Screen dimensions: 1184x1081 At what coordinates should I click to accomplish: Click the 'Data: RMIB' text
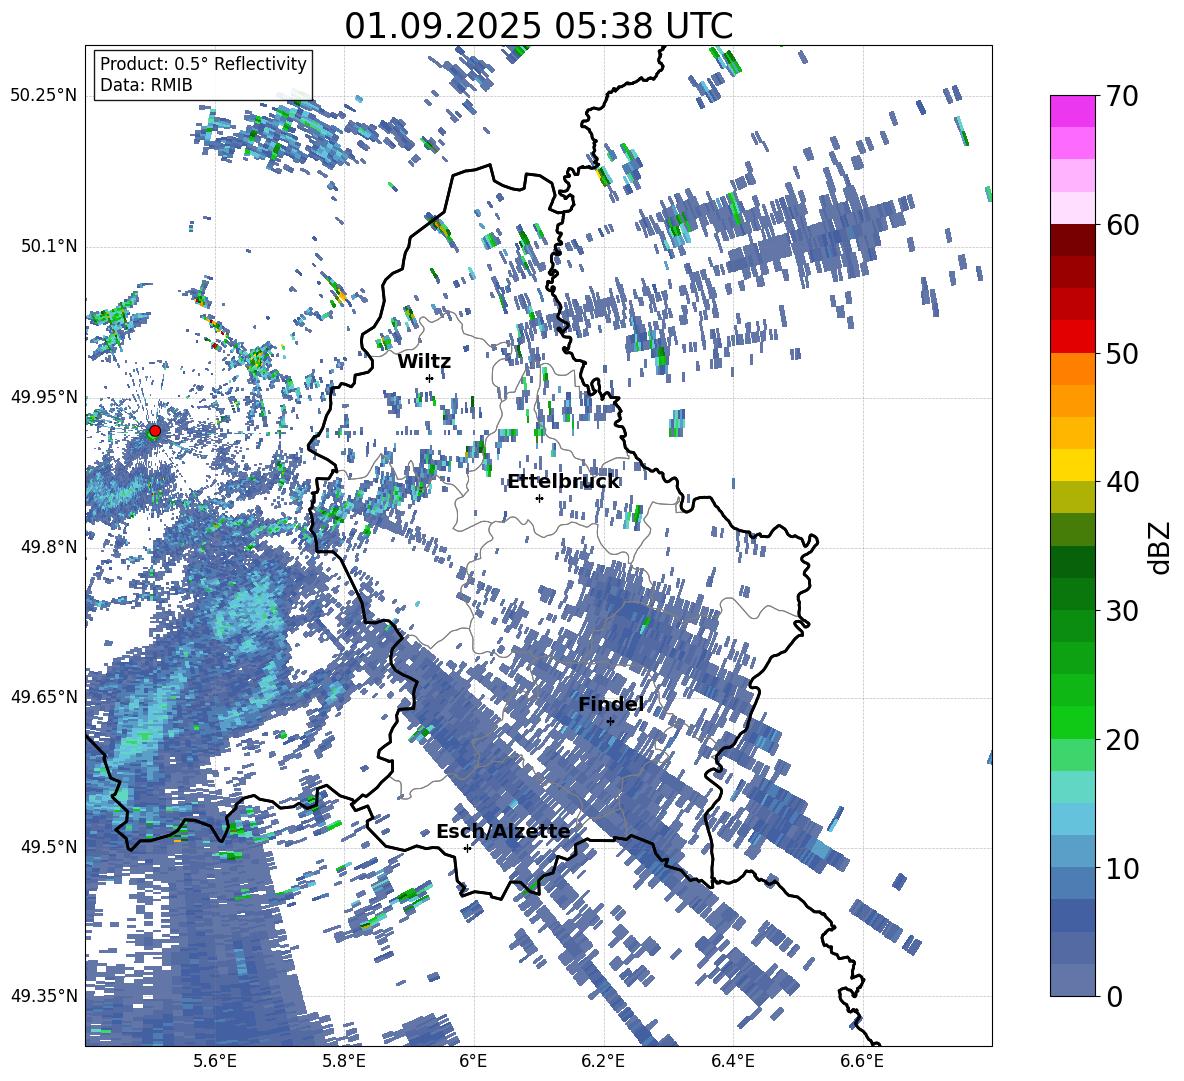point(146,85)
